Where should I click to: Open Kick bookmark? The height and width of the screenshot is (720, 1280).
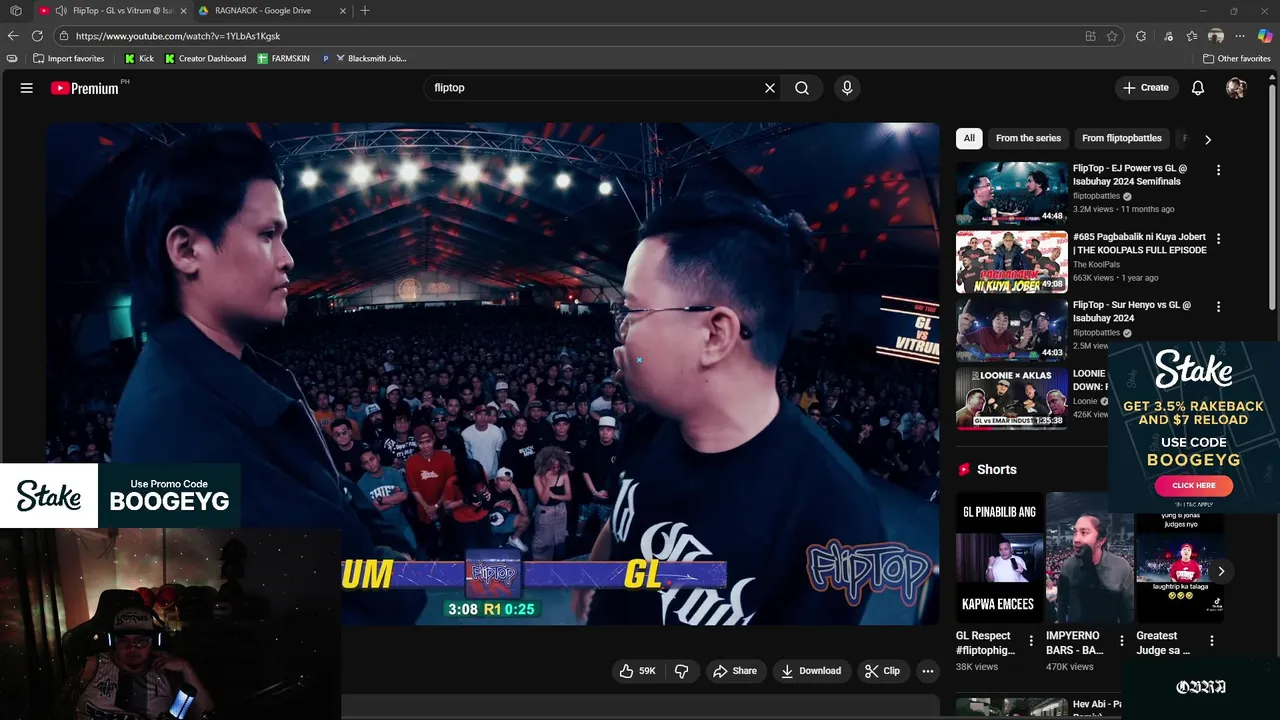(x=139, y=59)
